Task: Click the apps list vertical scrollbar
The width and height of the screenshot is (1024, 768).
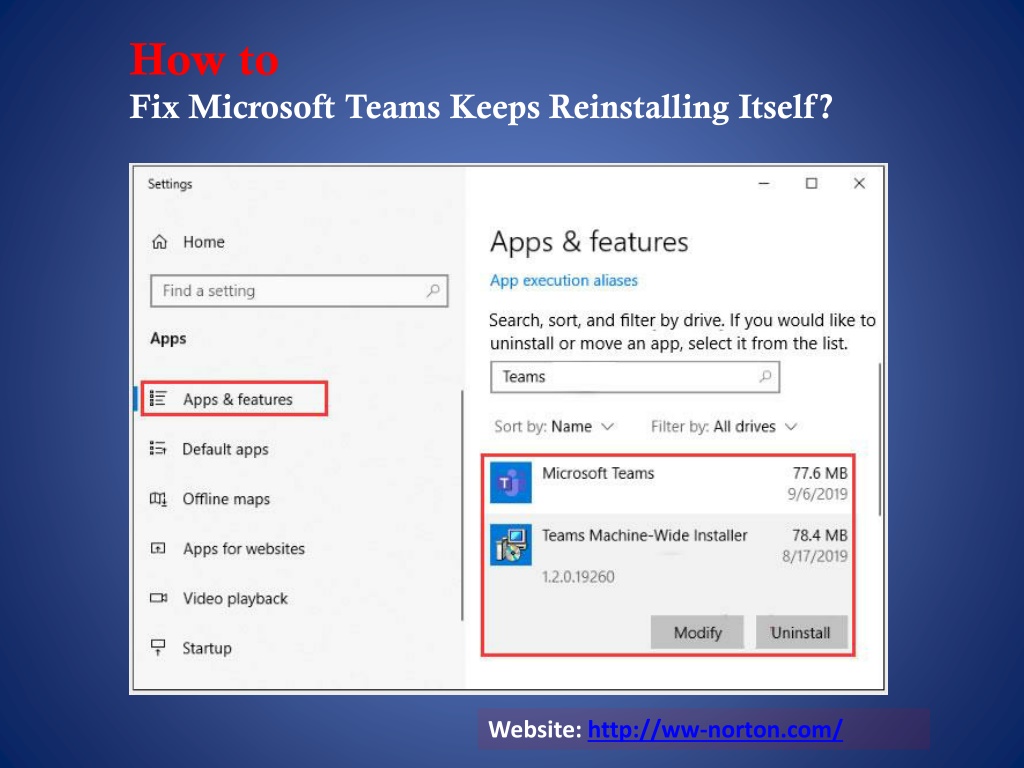Action: (x=880, y=439)
